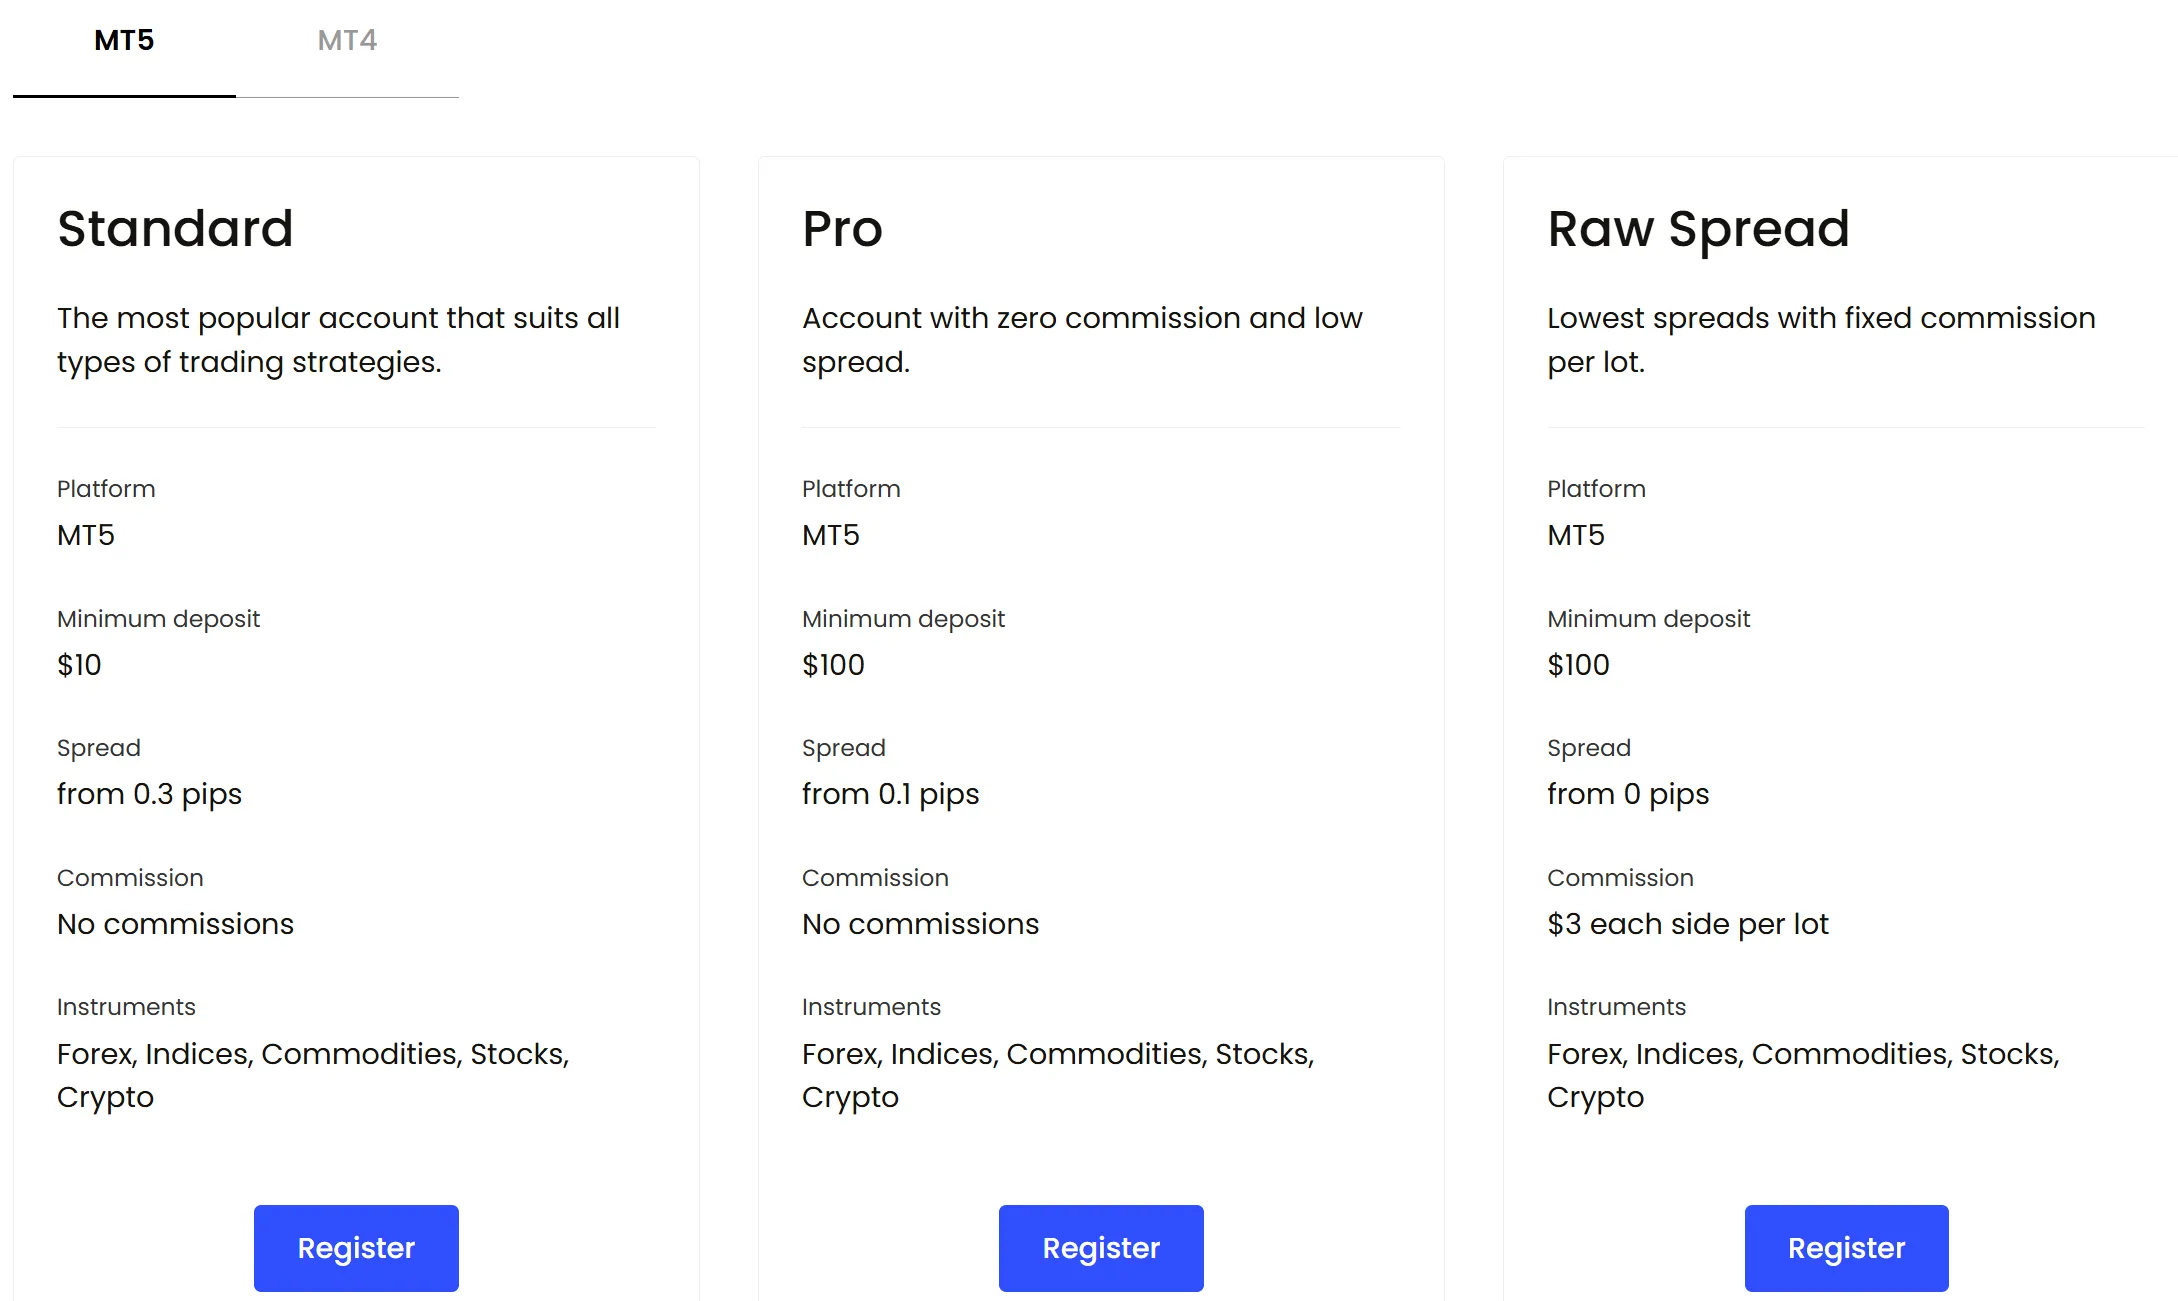Click the 'from 0.3 pips' spread value

click(x=149, y=794)
